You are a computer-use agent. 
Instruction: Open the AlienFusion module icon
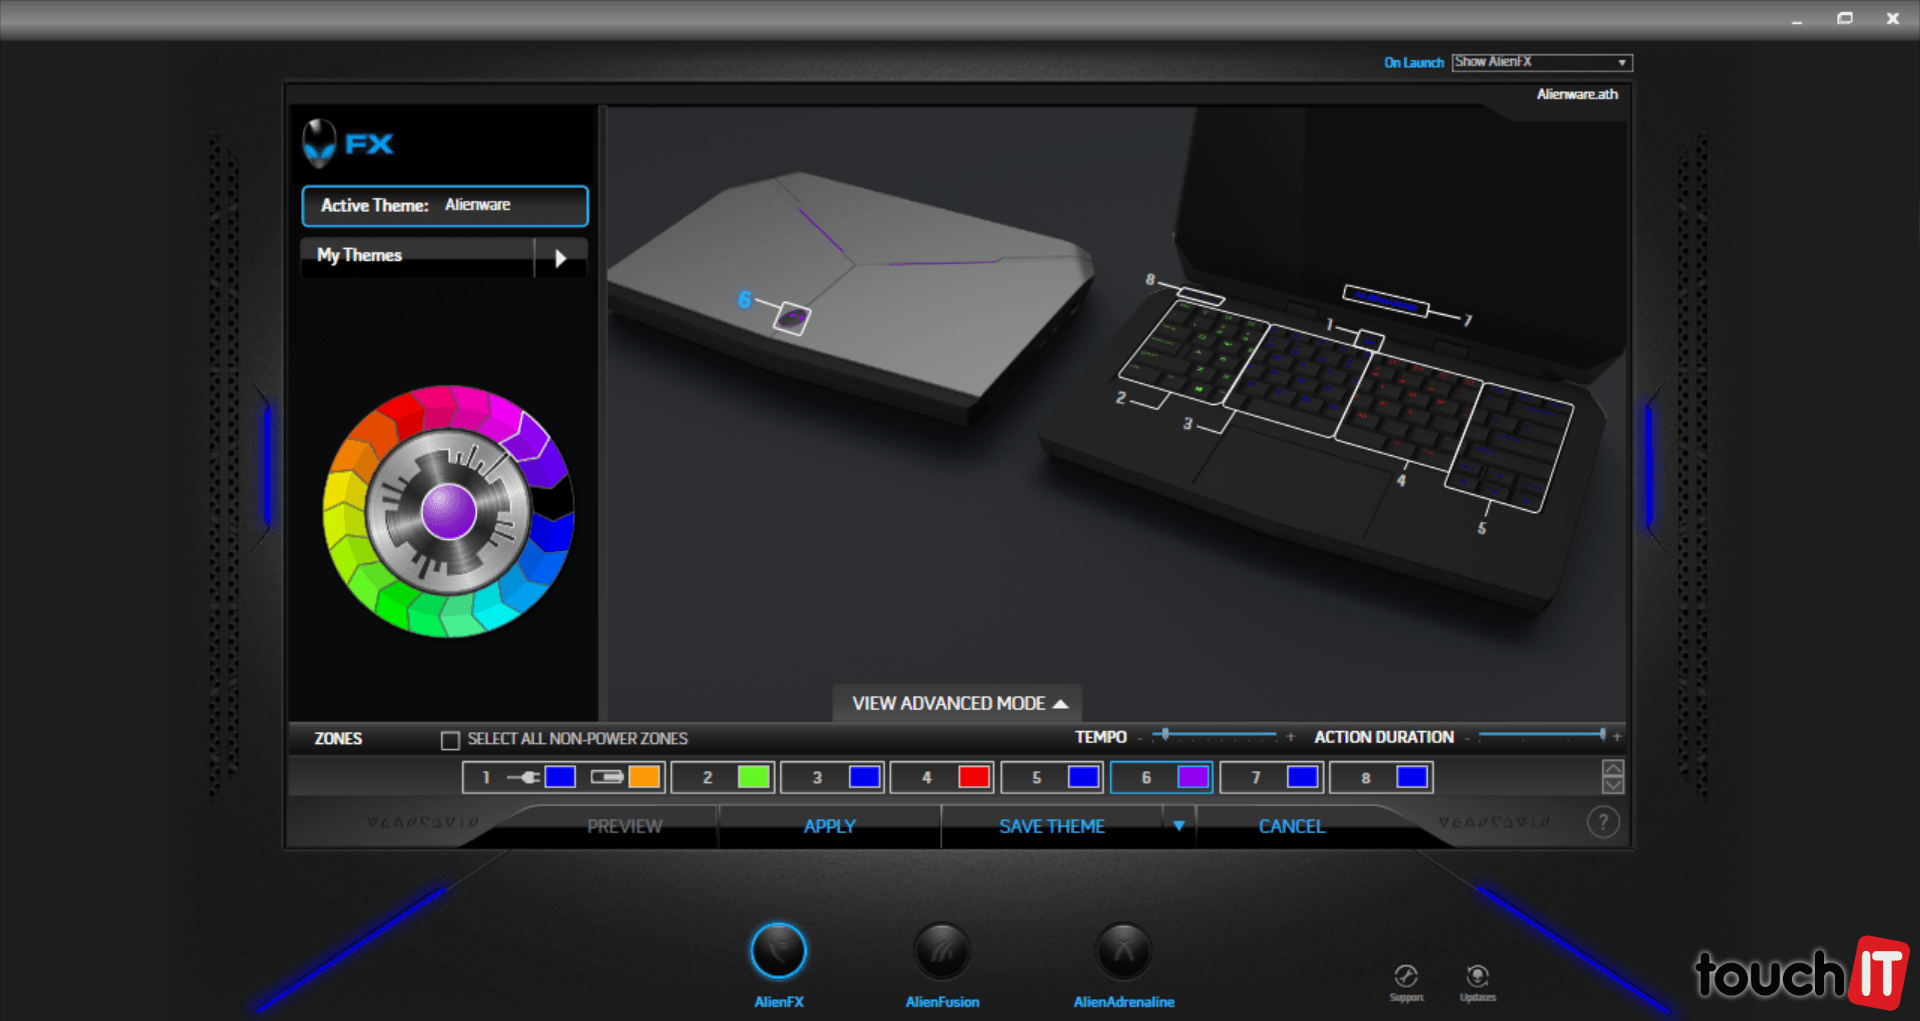942,950
